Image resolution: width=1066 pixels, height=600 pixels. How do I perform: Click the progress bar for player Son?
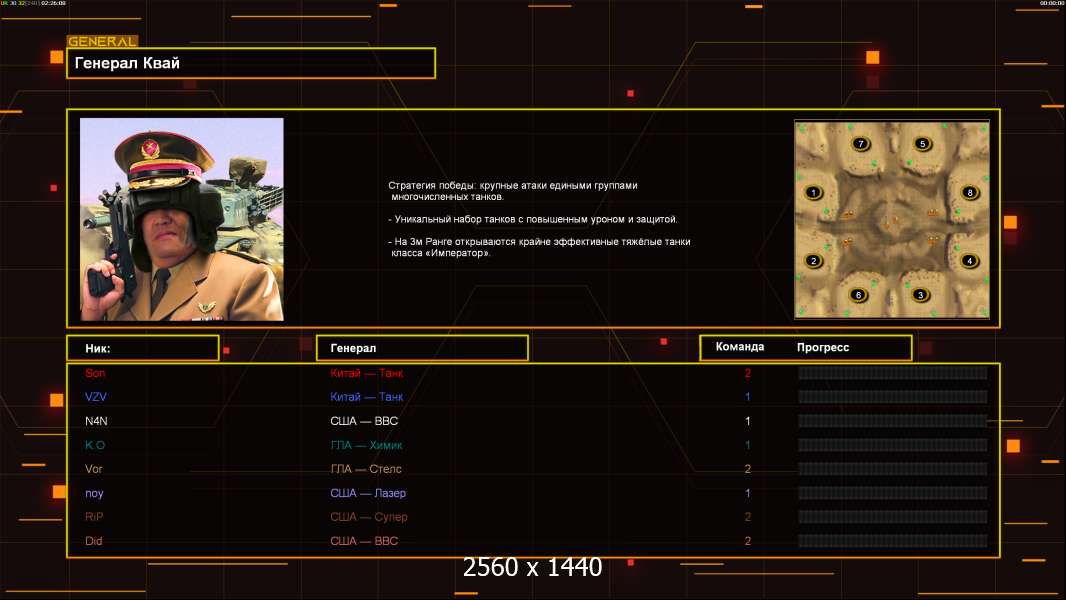[892, 373]
